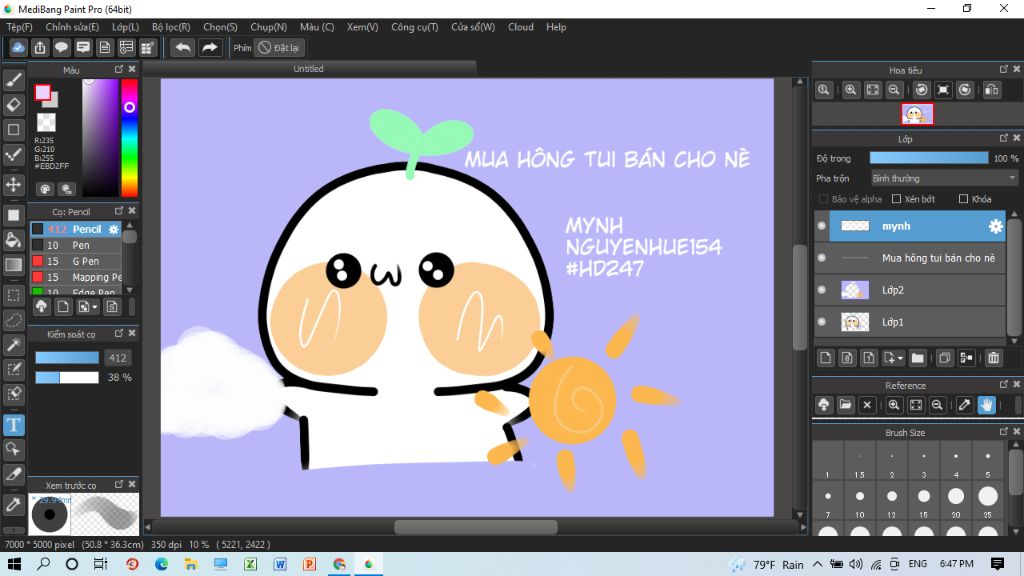The height and width of the screenshot is (576, 1024).
Task: Open Microsoft Word from the taskbar
Action: click(x=280, y=564)
